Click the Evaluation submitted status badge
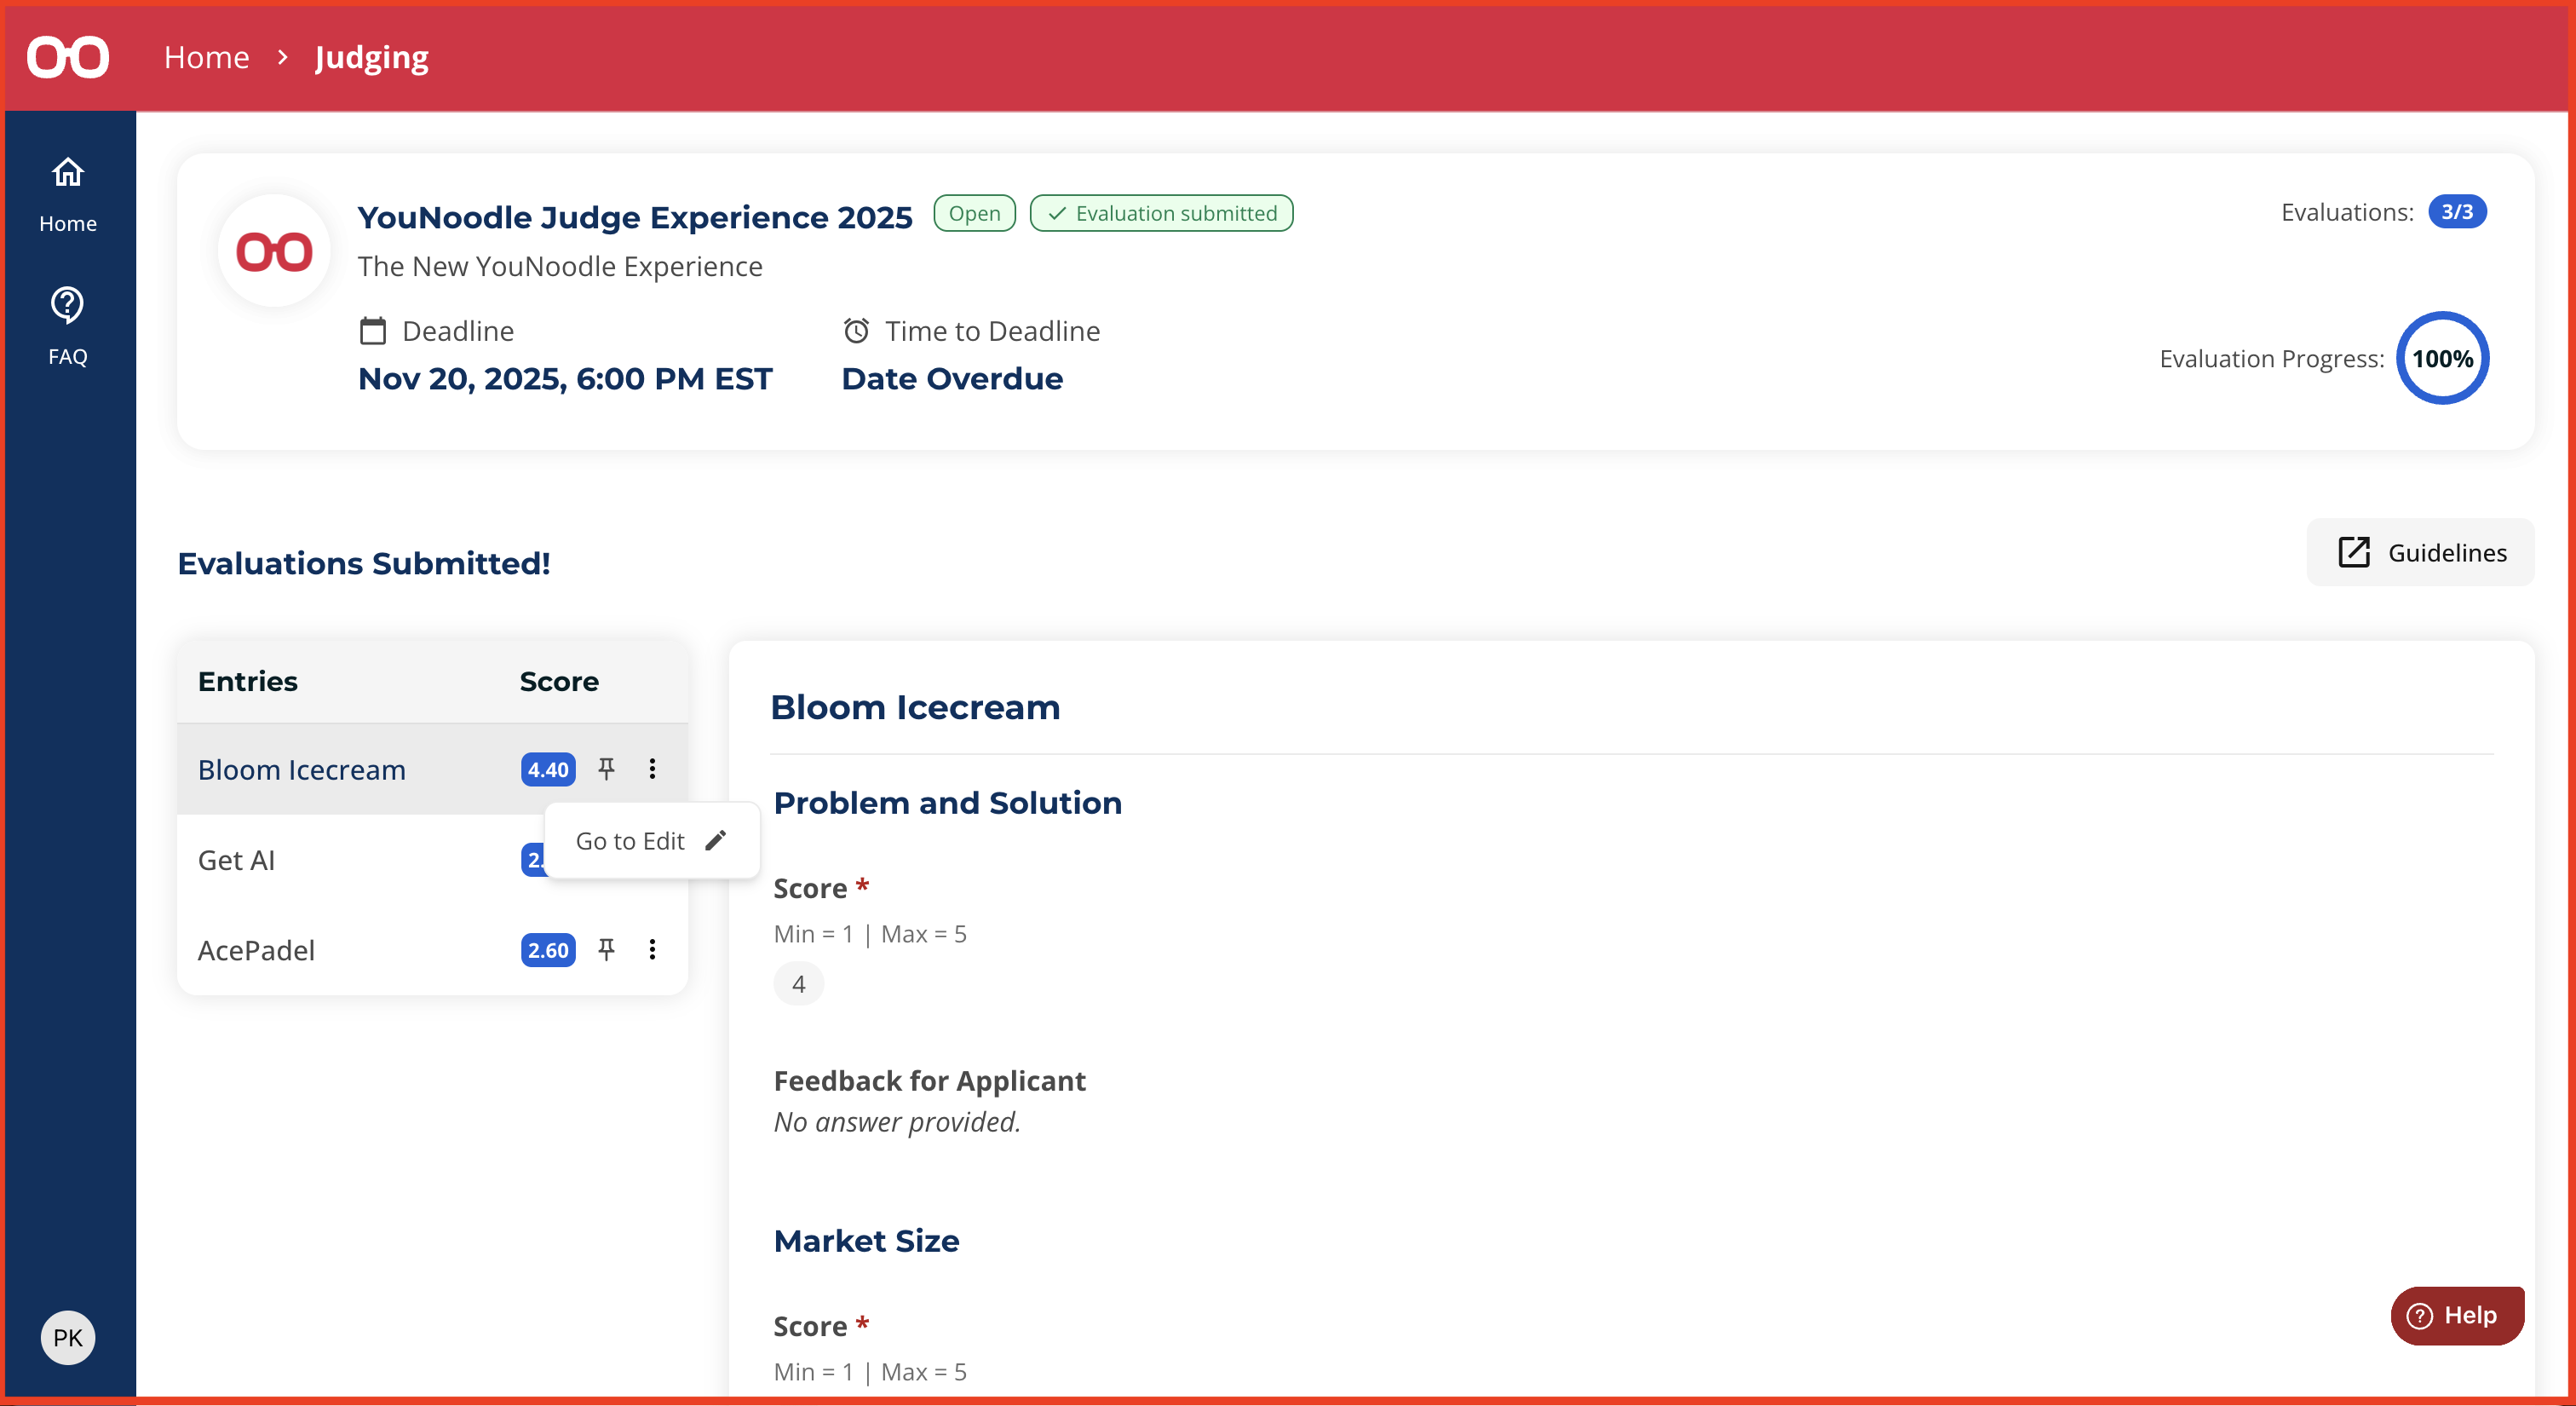 1161,213
